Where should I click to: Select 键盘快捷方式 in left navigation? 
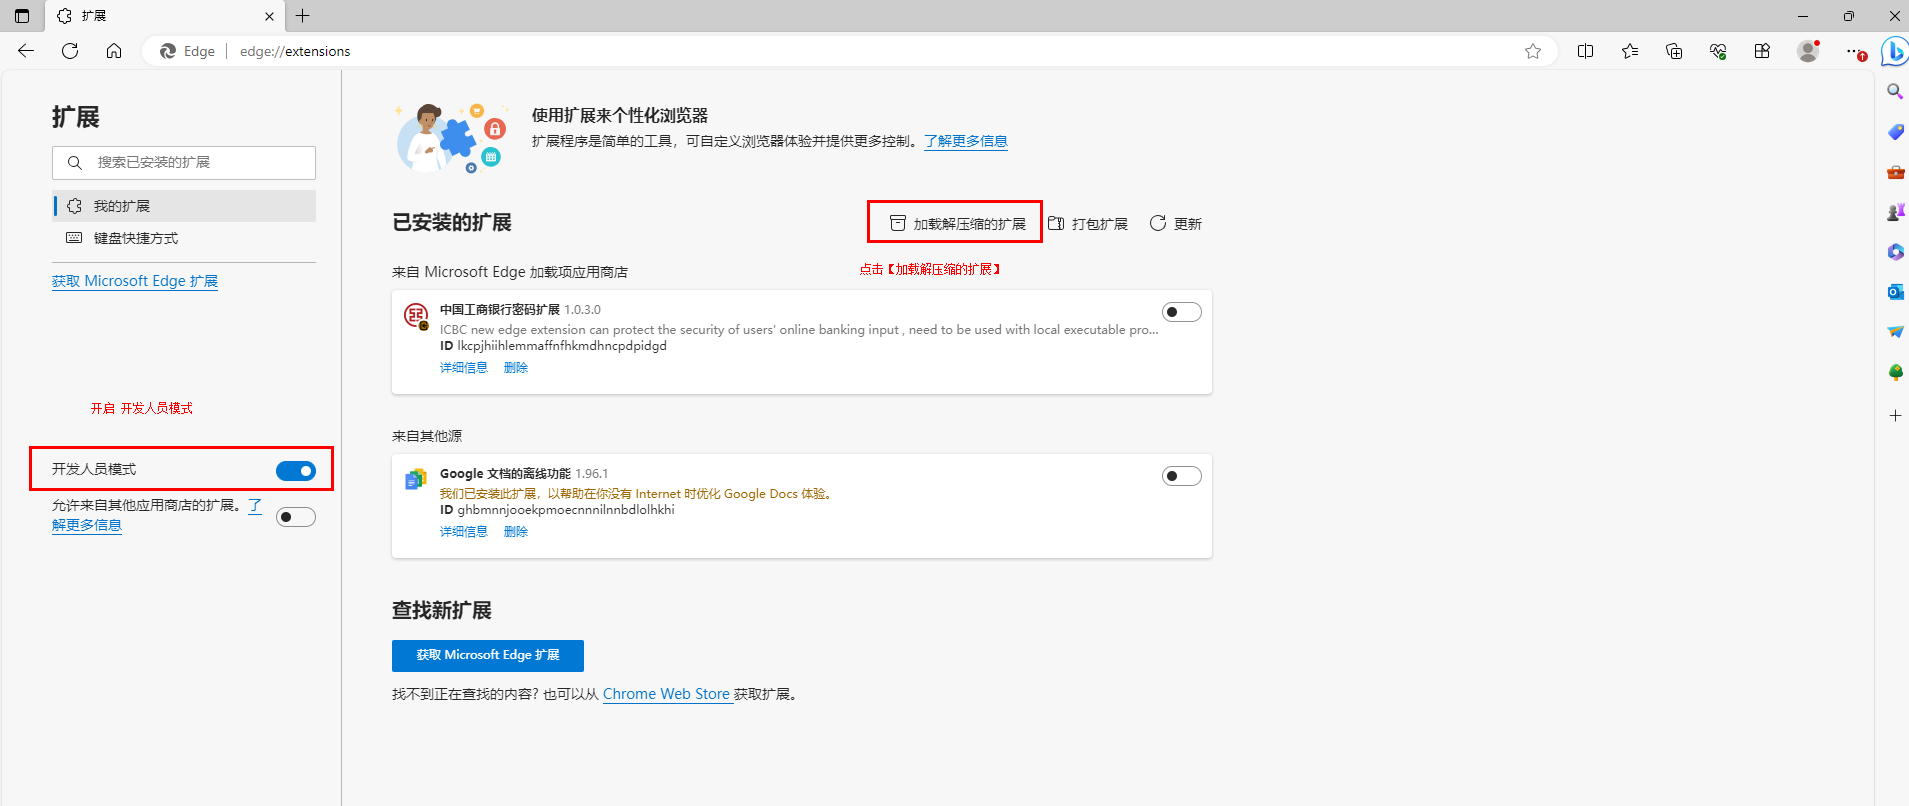click(x=135, y=238)
